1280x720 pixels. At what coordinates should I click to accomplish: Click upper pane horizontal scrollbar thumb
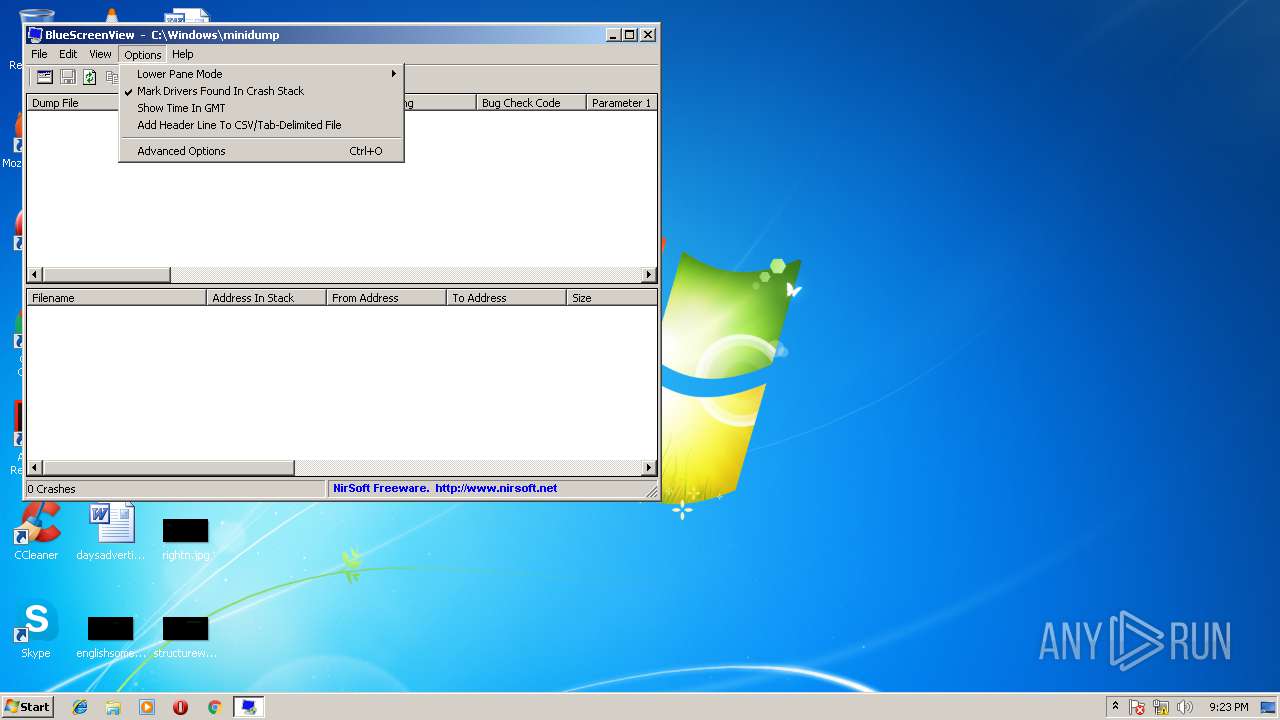click(x=106, y=275)
